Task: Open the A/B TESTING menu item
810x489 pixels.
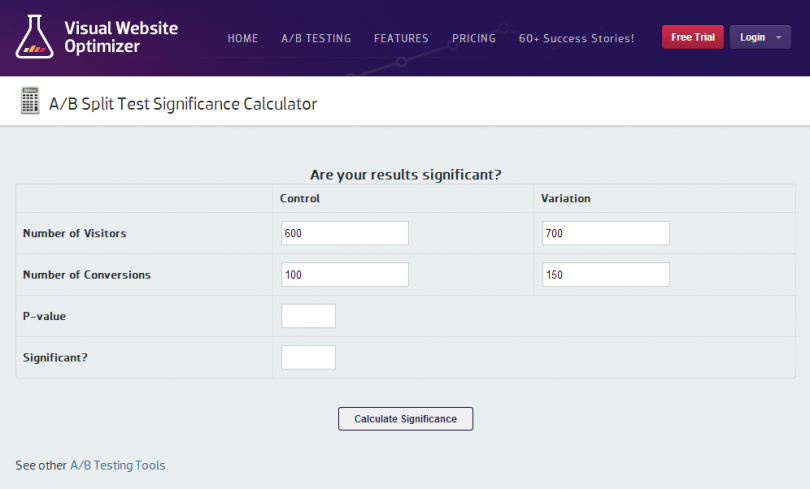Action: (x=316, y=38)
